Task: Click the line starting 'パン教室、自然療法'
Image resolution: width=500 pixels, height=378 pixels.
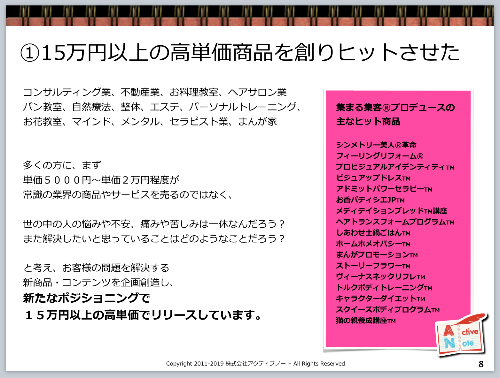Action: point(162,107)
